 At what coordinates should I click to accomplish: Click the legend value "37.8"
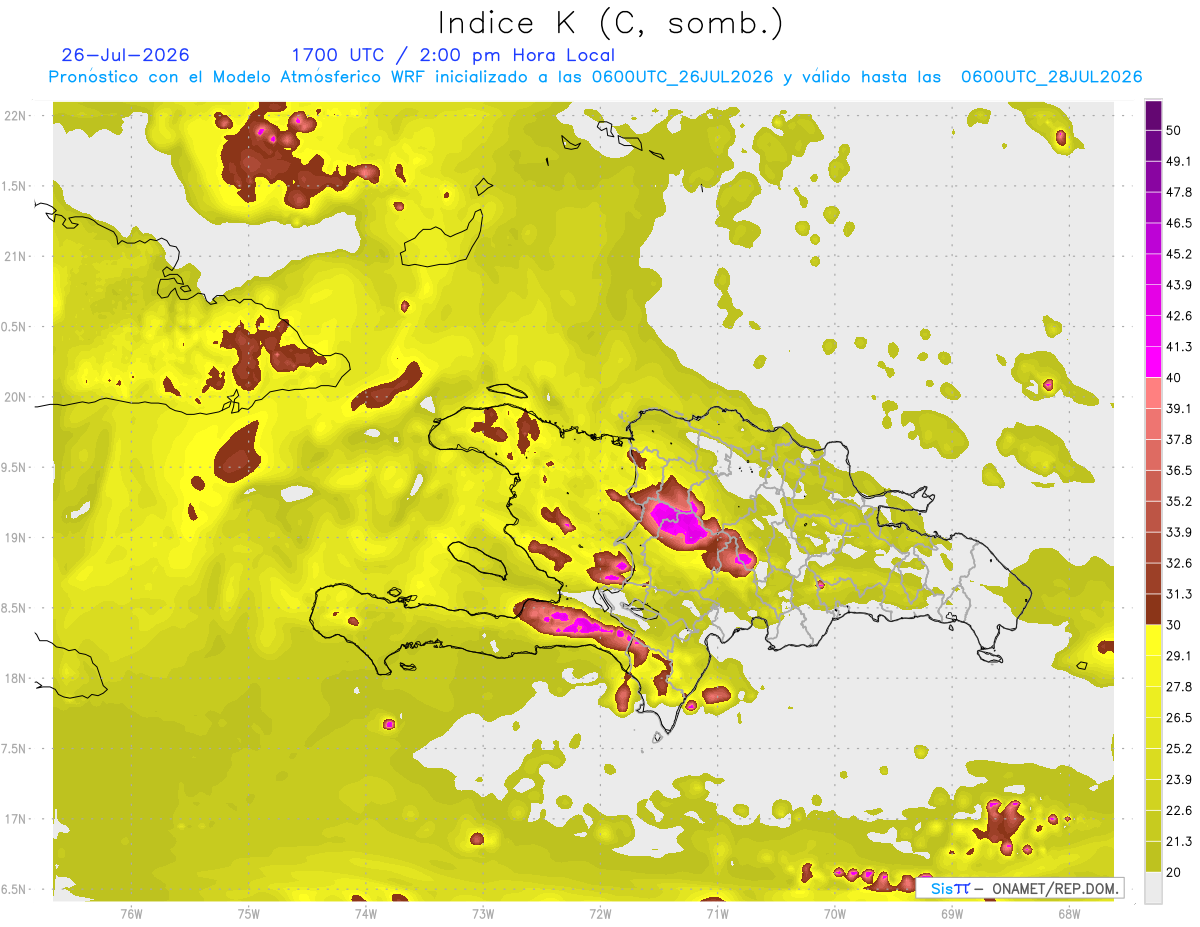[x=1179, y=439]
